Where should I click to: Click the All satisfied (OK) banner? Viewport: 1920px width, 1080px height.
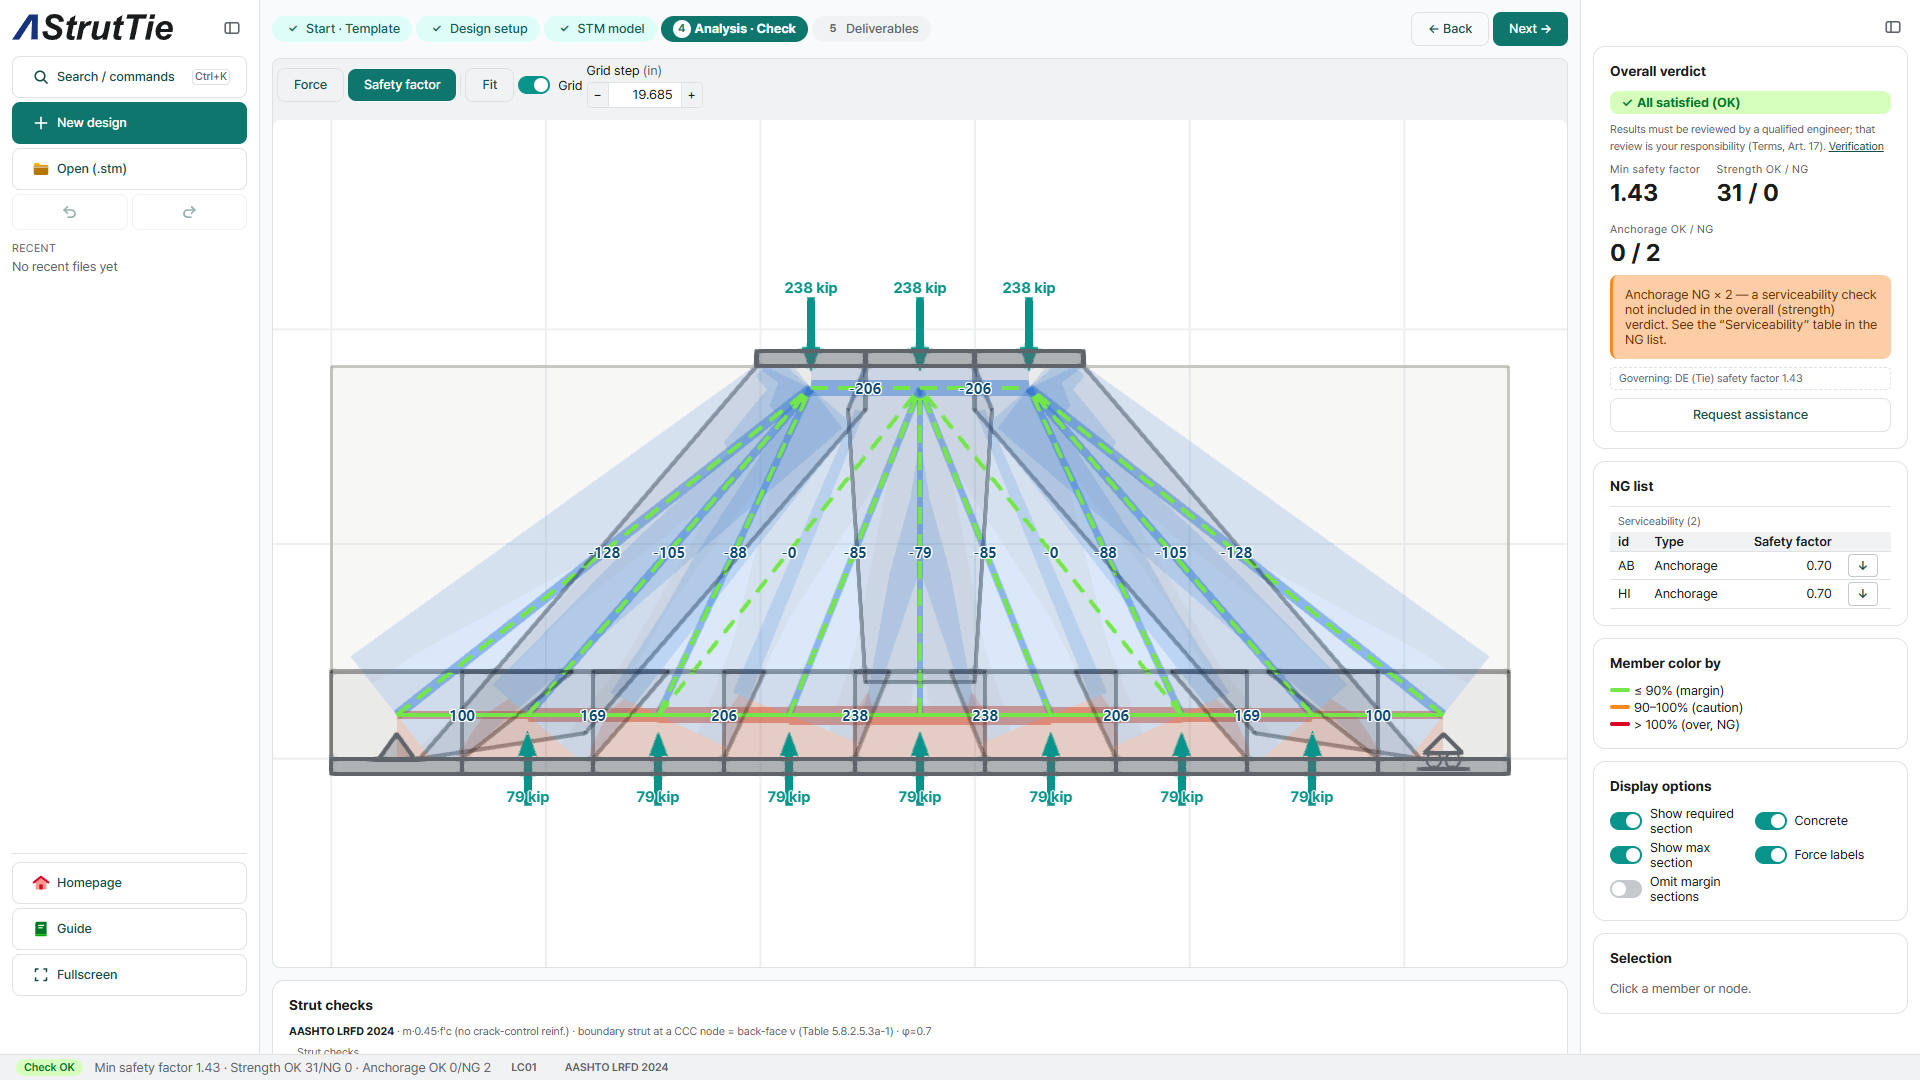(1750, 103)
